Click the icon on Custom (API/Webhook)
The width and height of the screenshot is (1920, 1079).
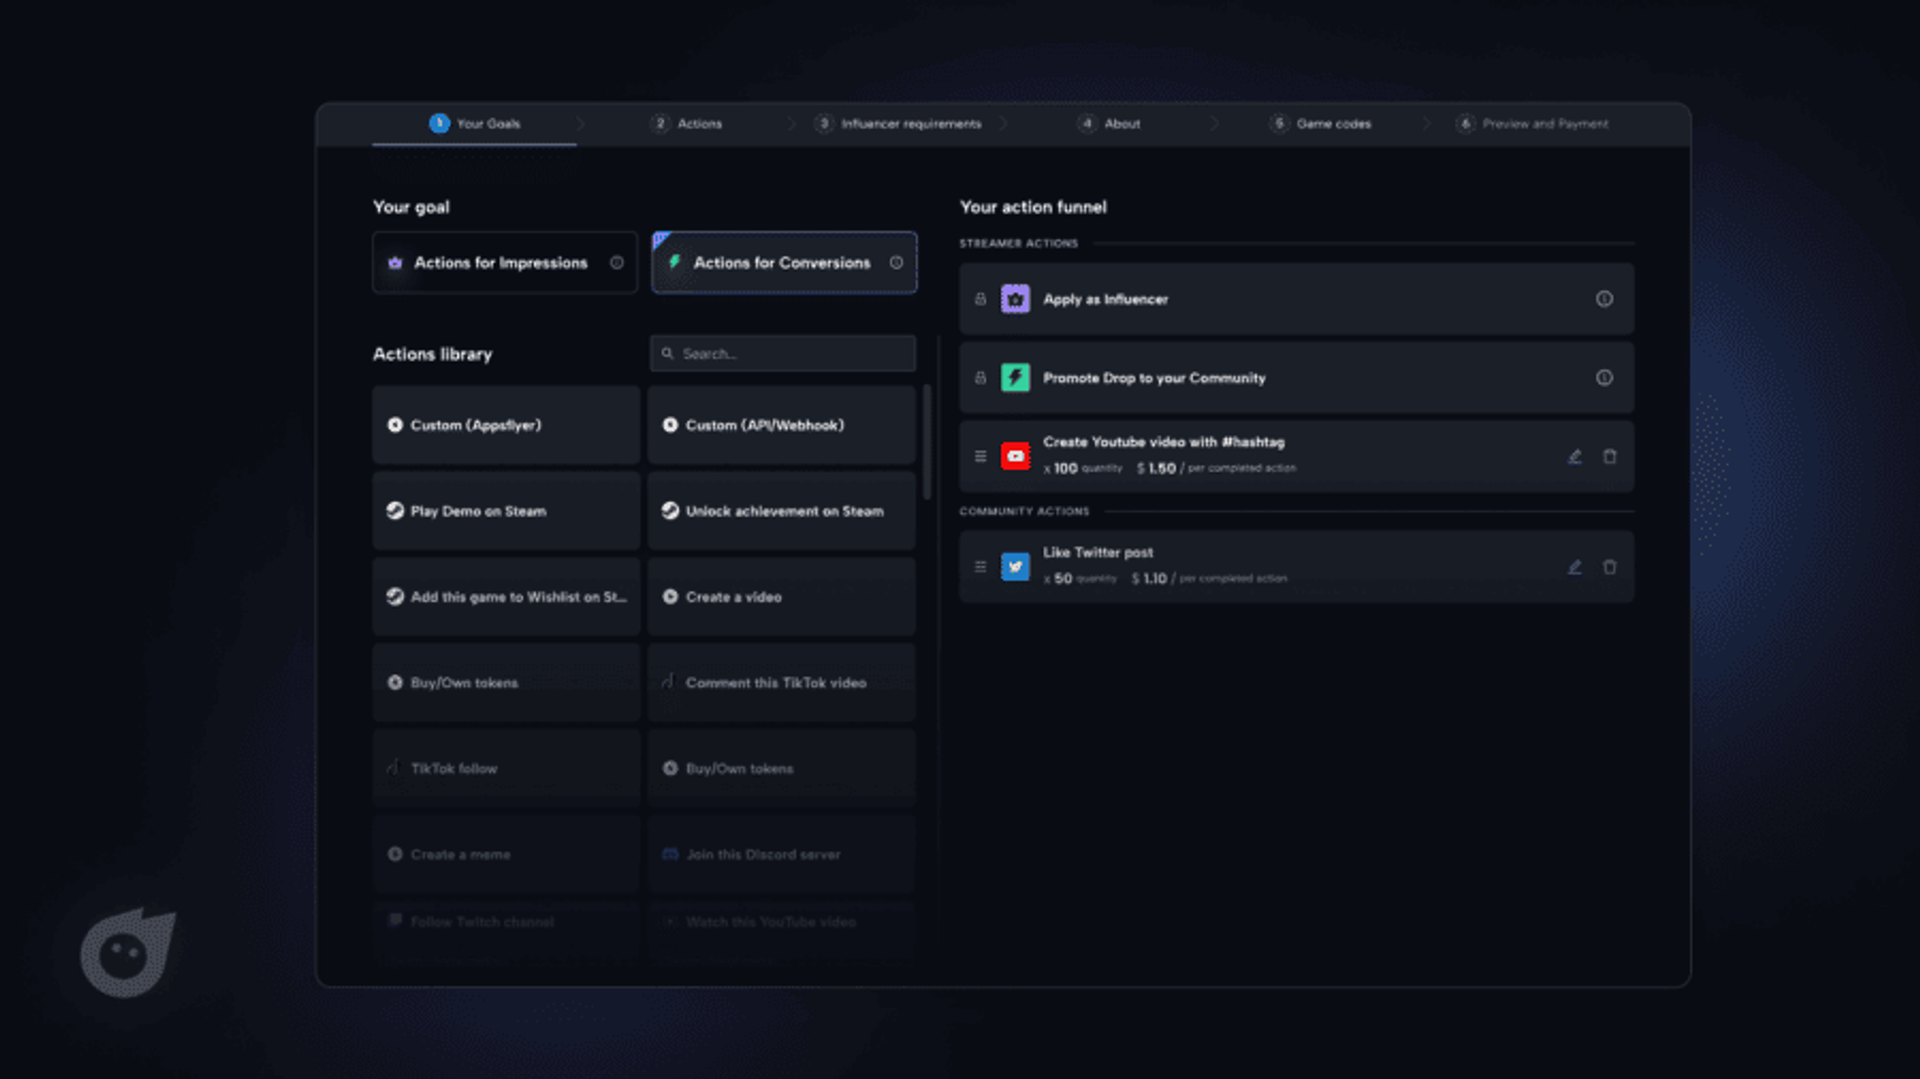[x=670, y=425]
